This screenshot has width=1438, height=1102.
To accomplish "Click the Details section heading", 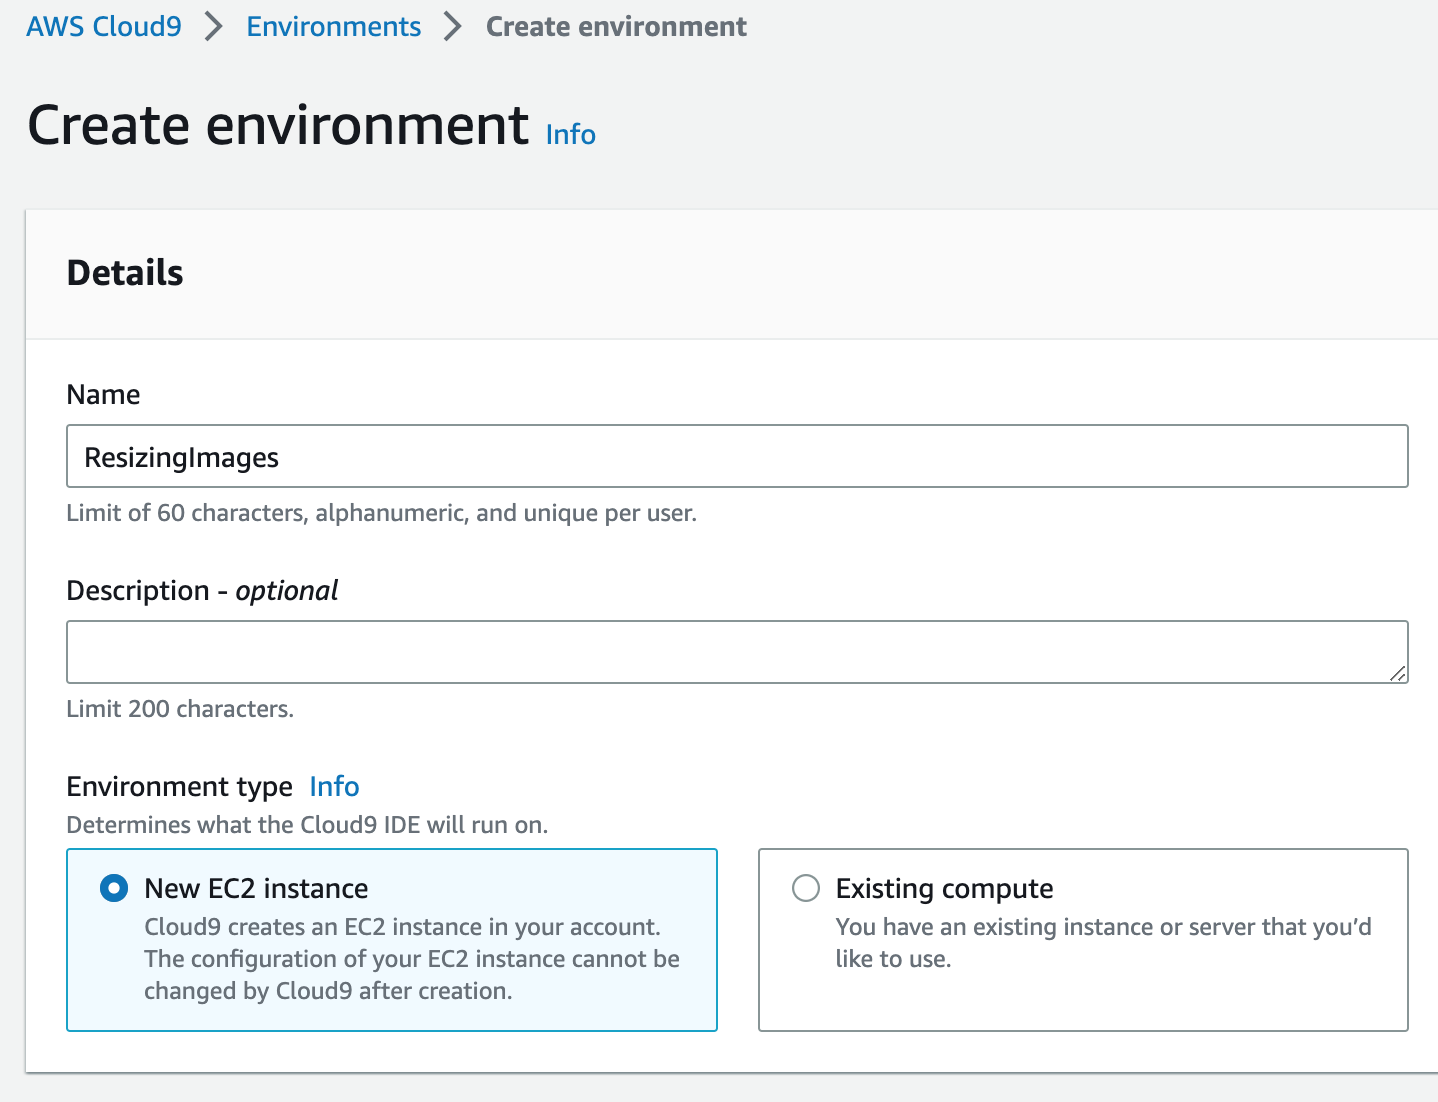I will [125, 273].
